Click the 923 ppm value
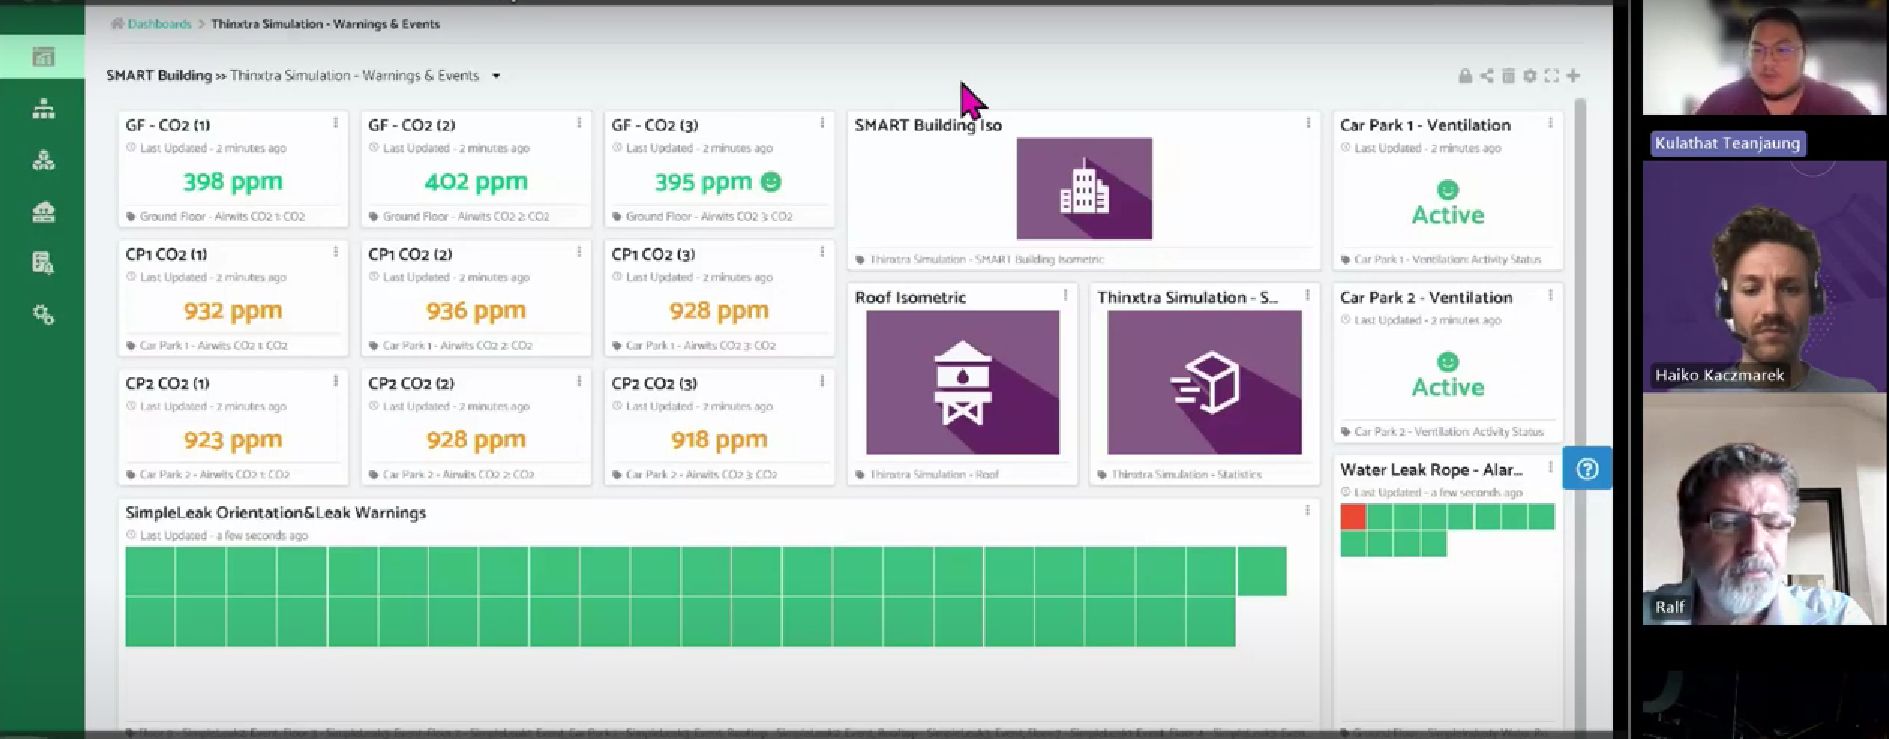 [233, 440]
